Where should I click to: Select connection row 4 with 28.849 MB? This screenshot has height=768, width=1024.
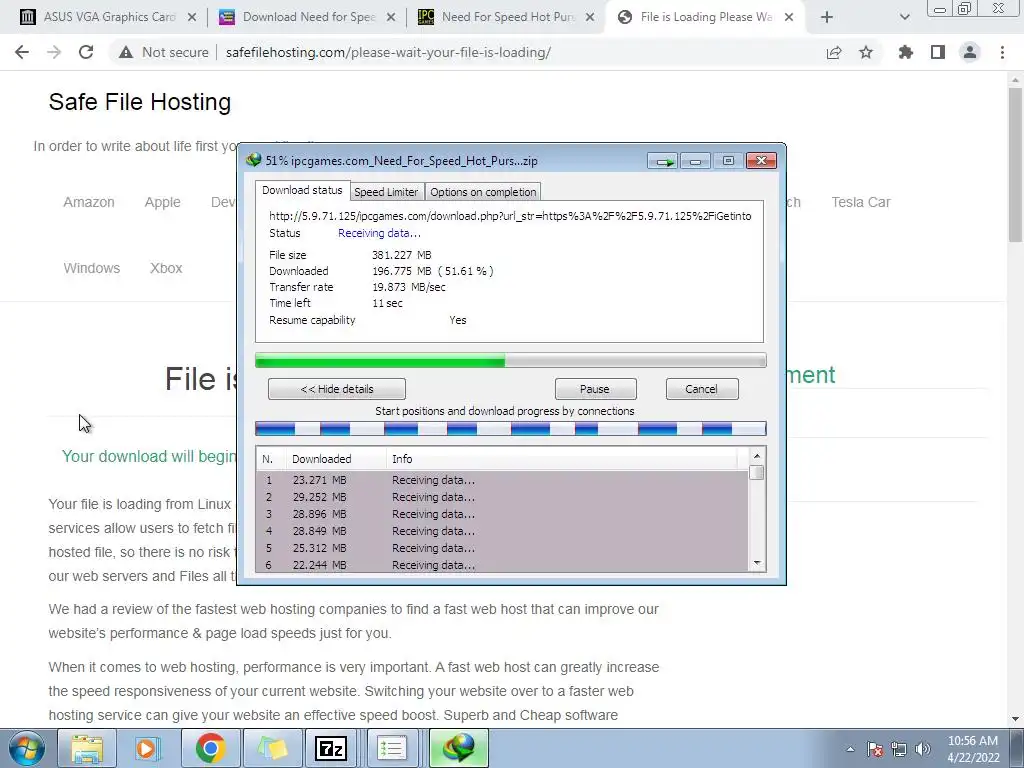tap(502, 531)
